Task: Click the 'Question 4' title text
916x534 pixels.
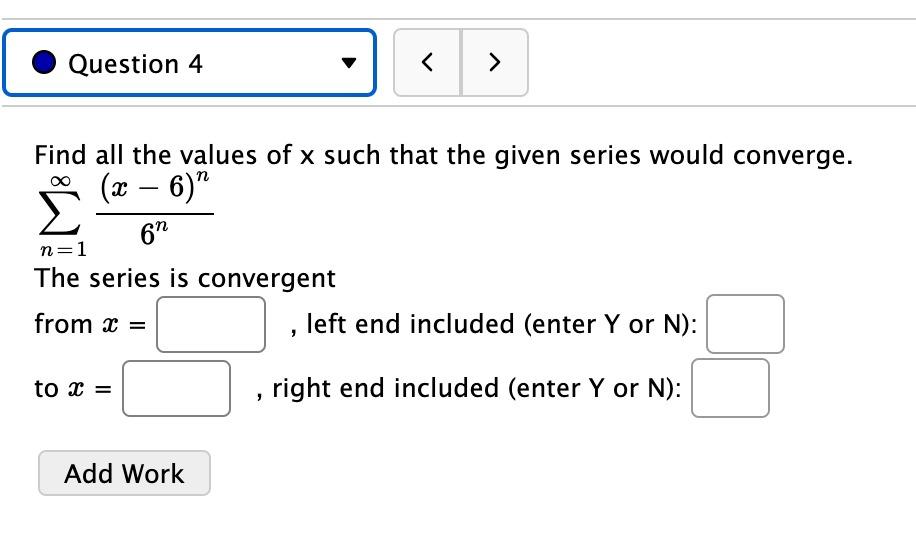Action: pos(135,64)
